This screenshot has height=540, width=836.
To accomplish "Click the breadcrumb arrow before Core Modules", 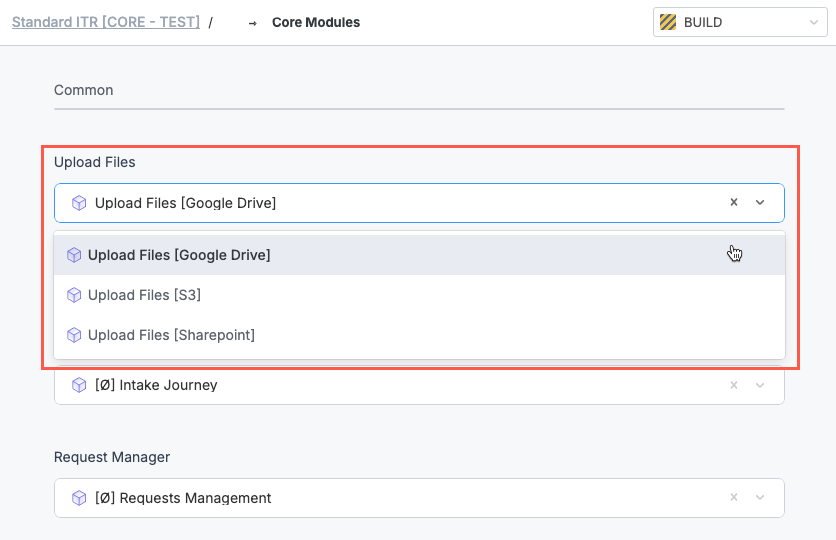I will click(x=253, y=23).
